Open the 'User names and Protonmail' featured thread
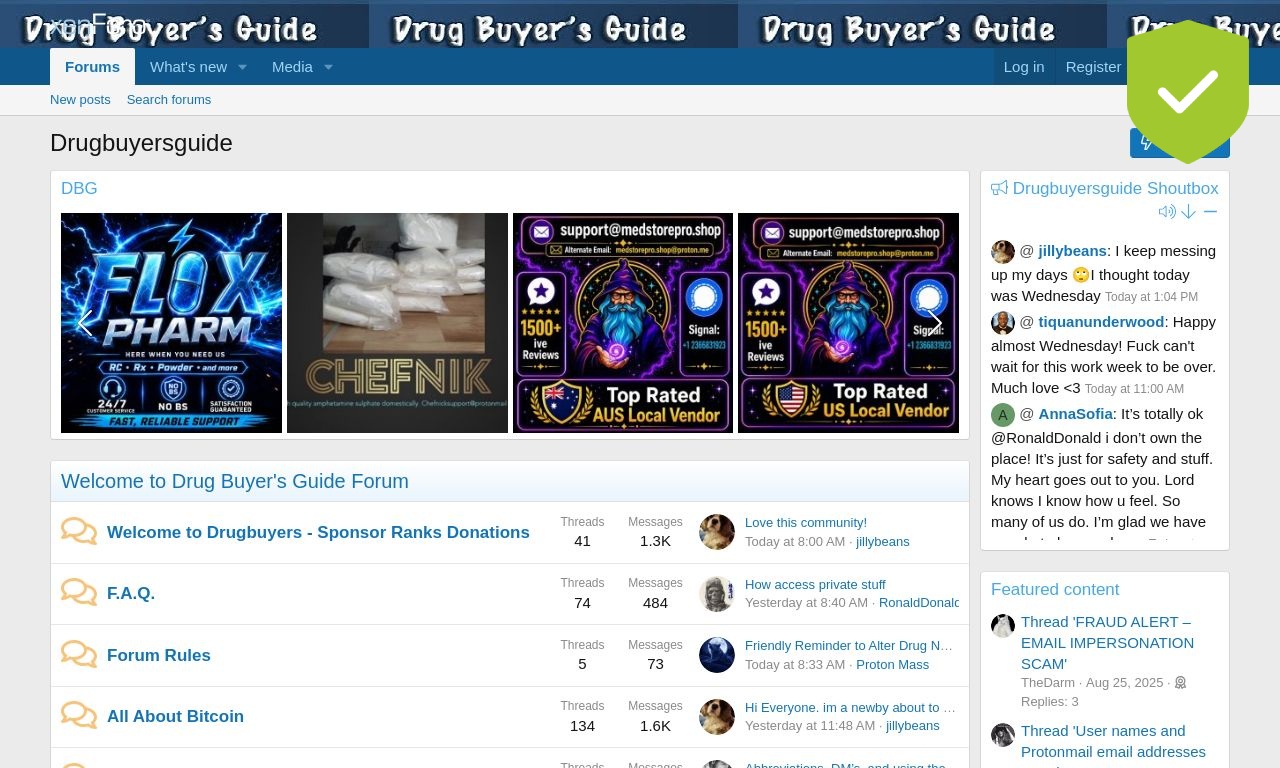 pos(1113,741)
